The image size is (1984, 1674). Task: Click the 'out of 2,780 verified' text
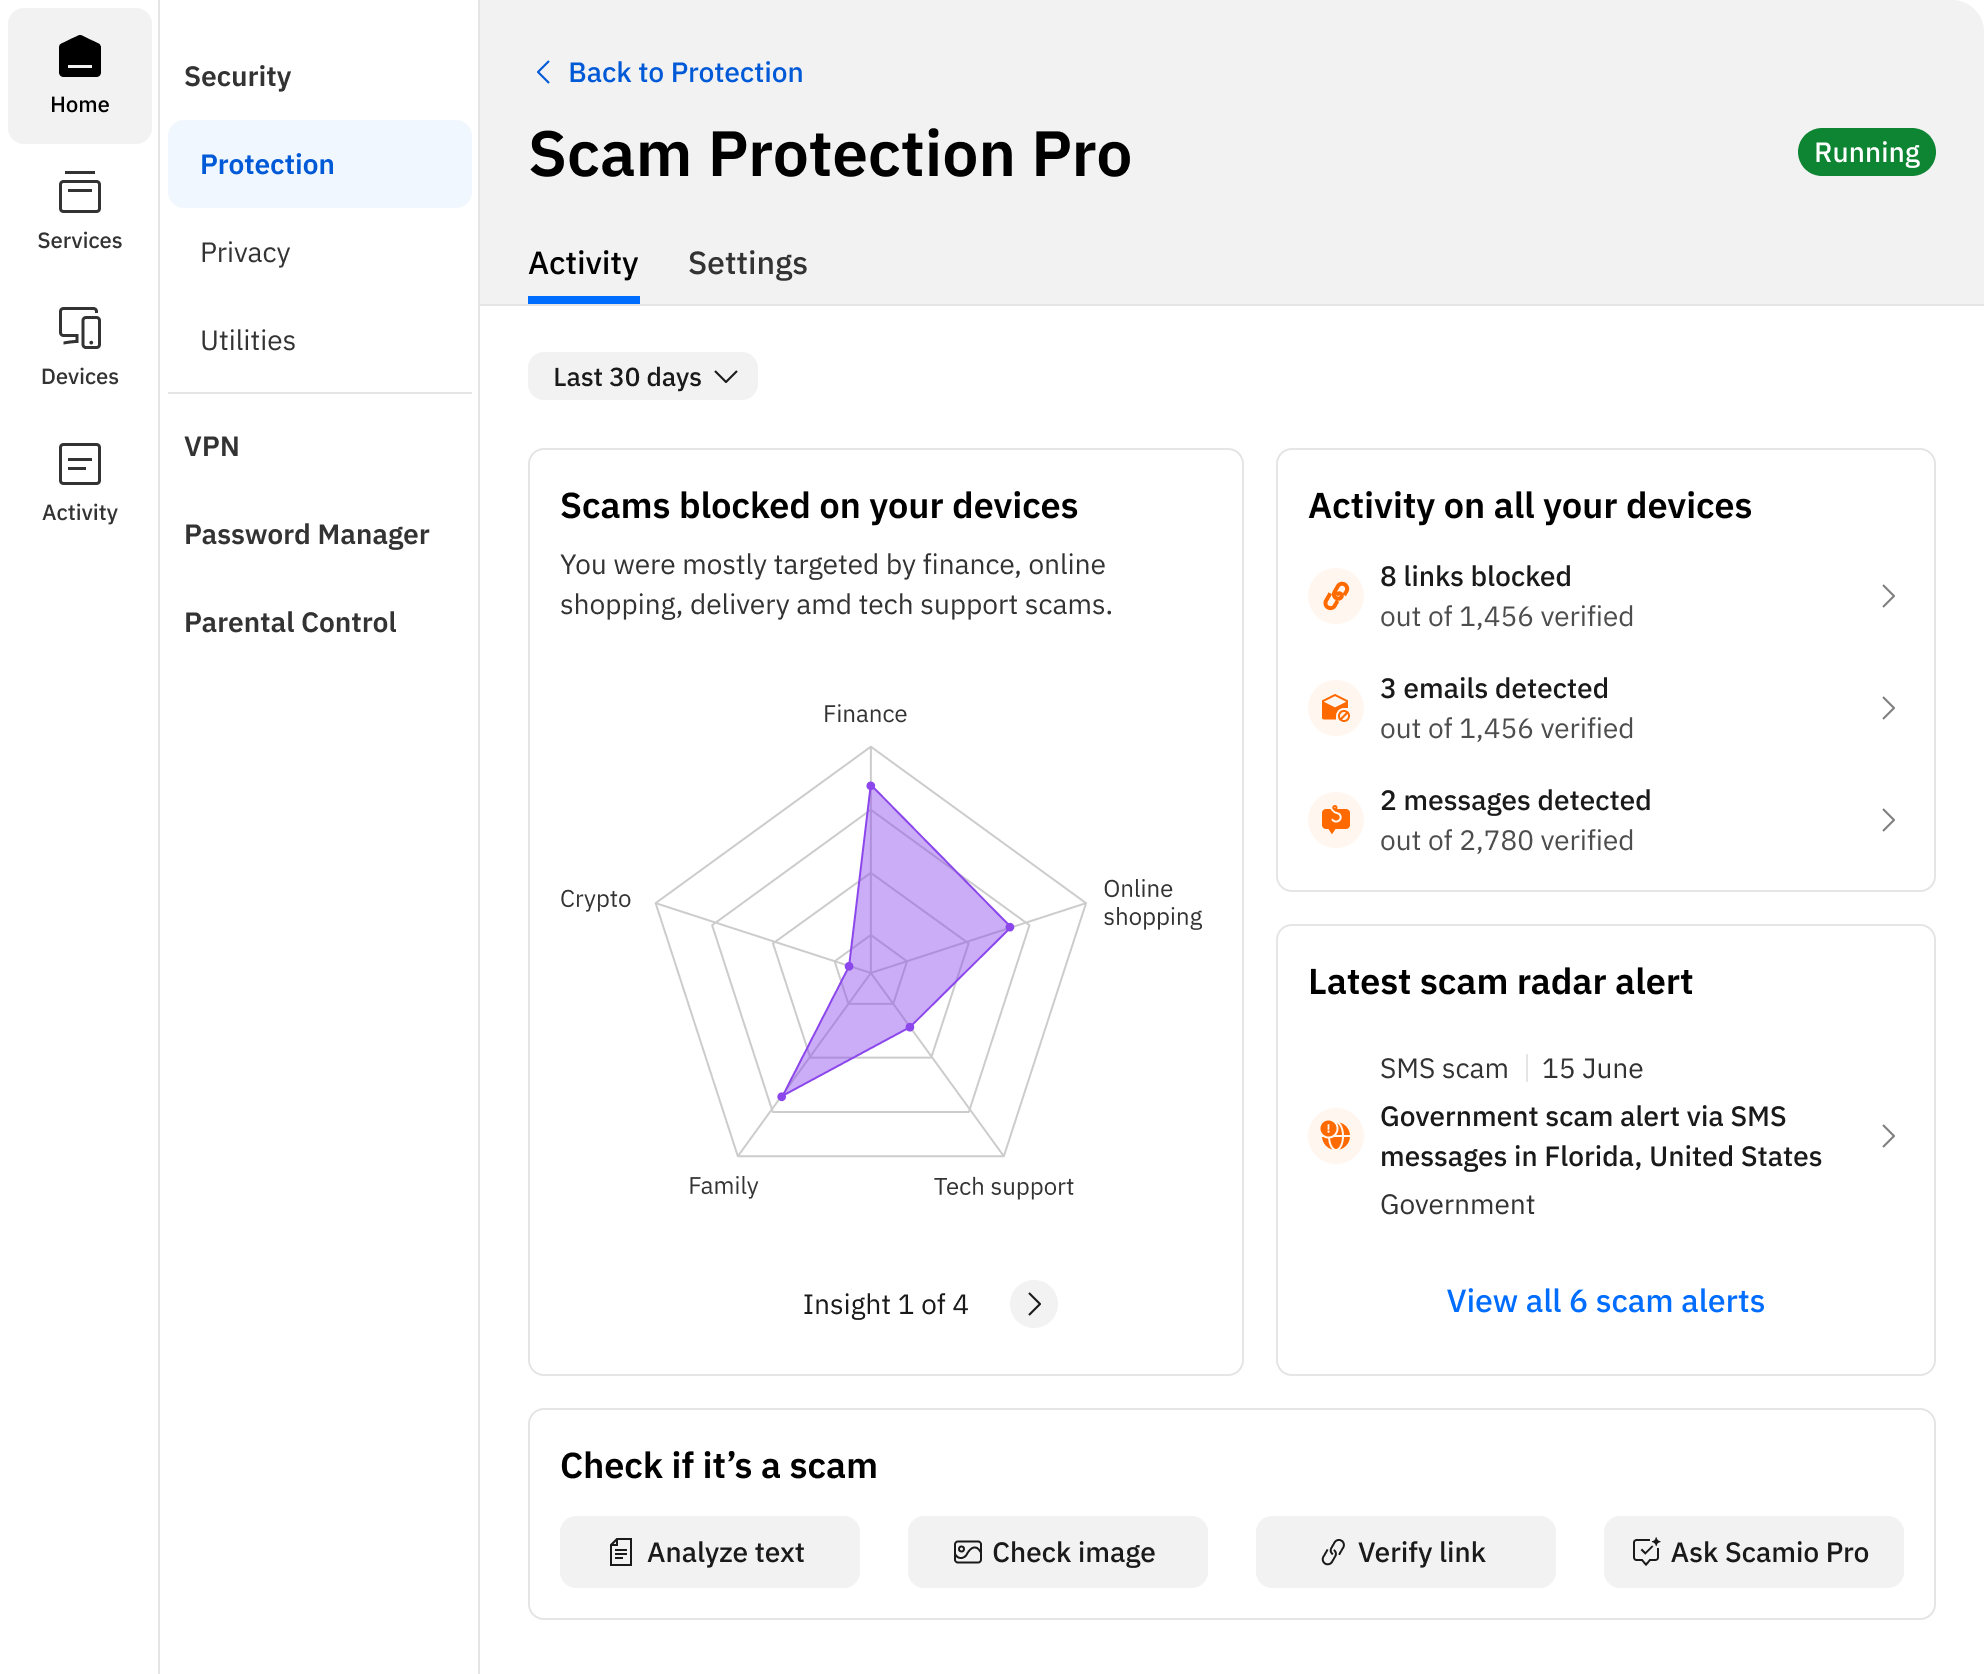pyautogui.click(x=1506, y=840)
